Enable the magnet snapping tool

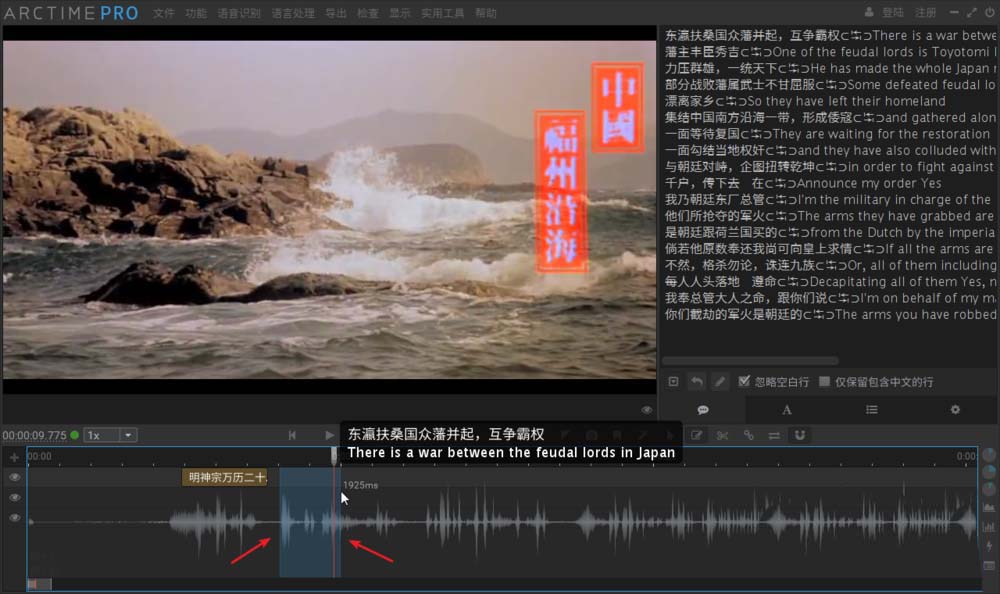pos(800,435)
